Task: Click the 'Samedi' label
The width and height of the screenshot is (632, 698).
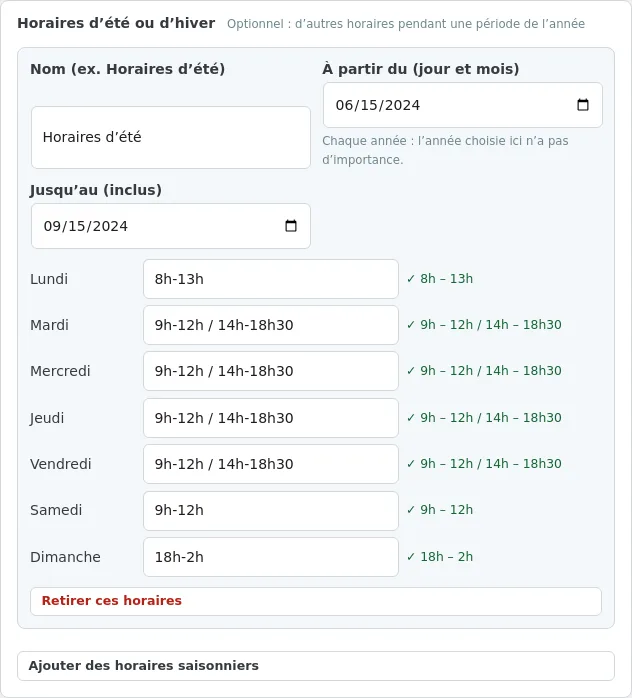Action: point(56,510)
